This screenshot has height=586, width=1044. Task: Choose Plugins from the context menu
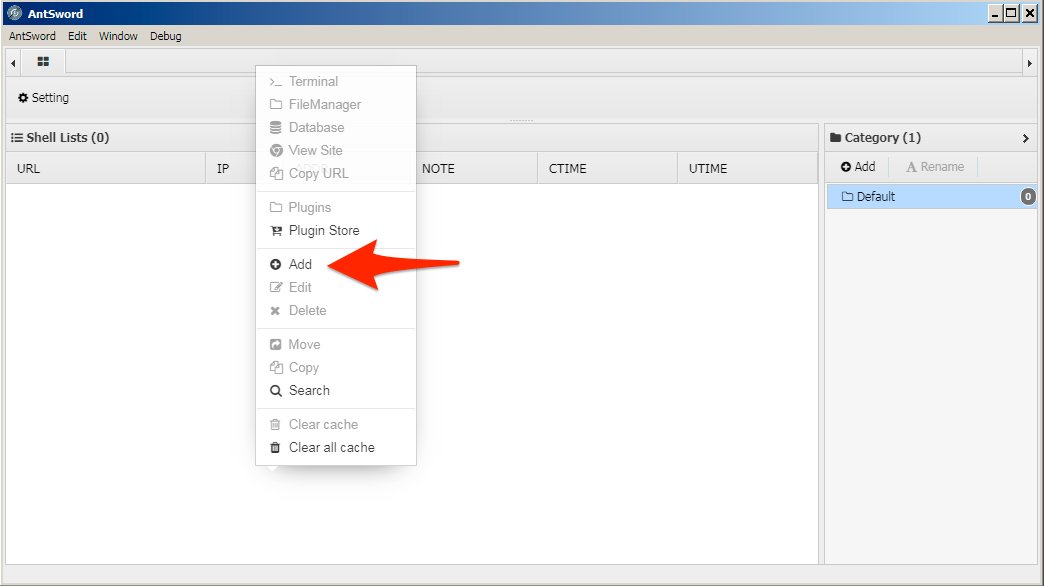click(336, 207)
